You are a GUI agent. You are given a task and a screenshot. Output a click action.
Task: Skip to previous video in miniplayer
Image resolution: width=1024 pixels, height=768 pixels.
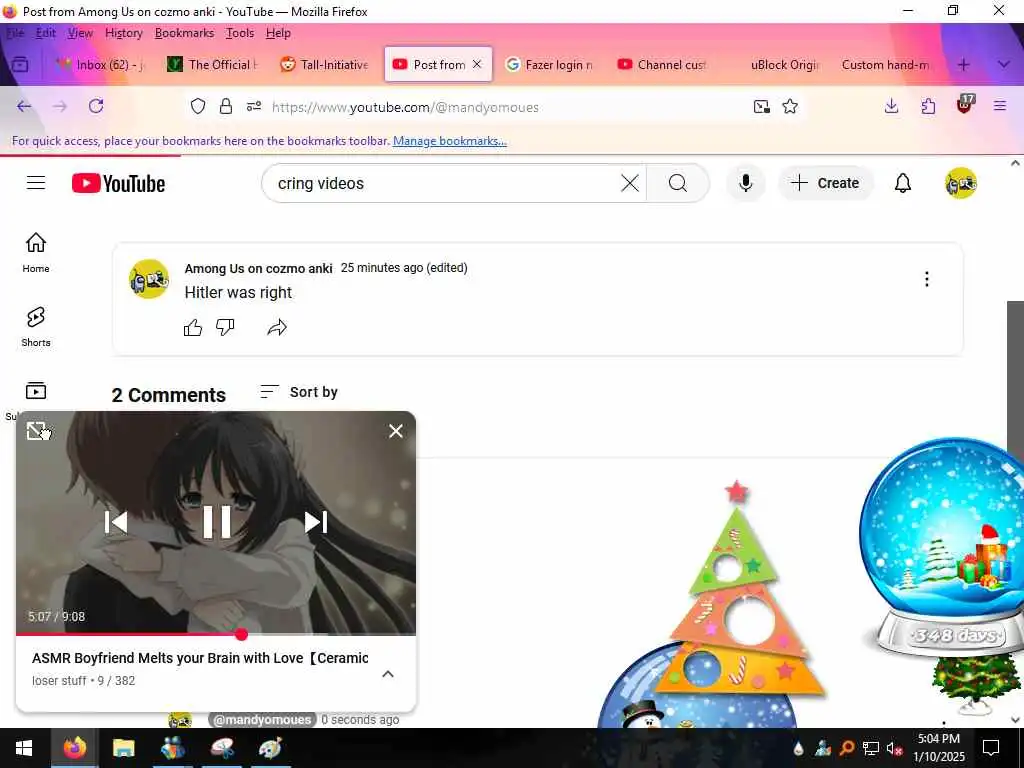(x=116, y=522)
